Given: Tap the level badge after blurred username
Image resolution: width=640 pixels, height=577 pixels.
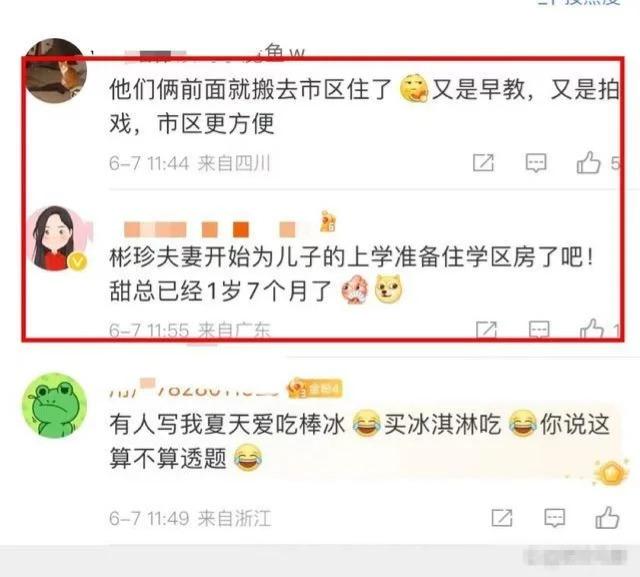Looking at the screenshot, I should coord(328,222).
